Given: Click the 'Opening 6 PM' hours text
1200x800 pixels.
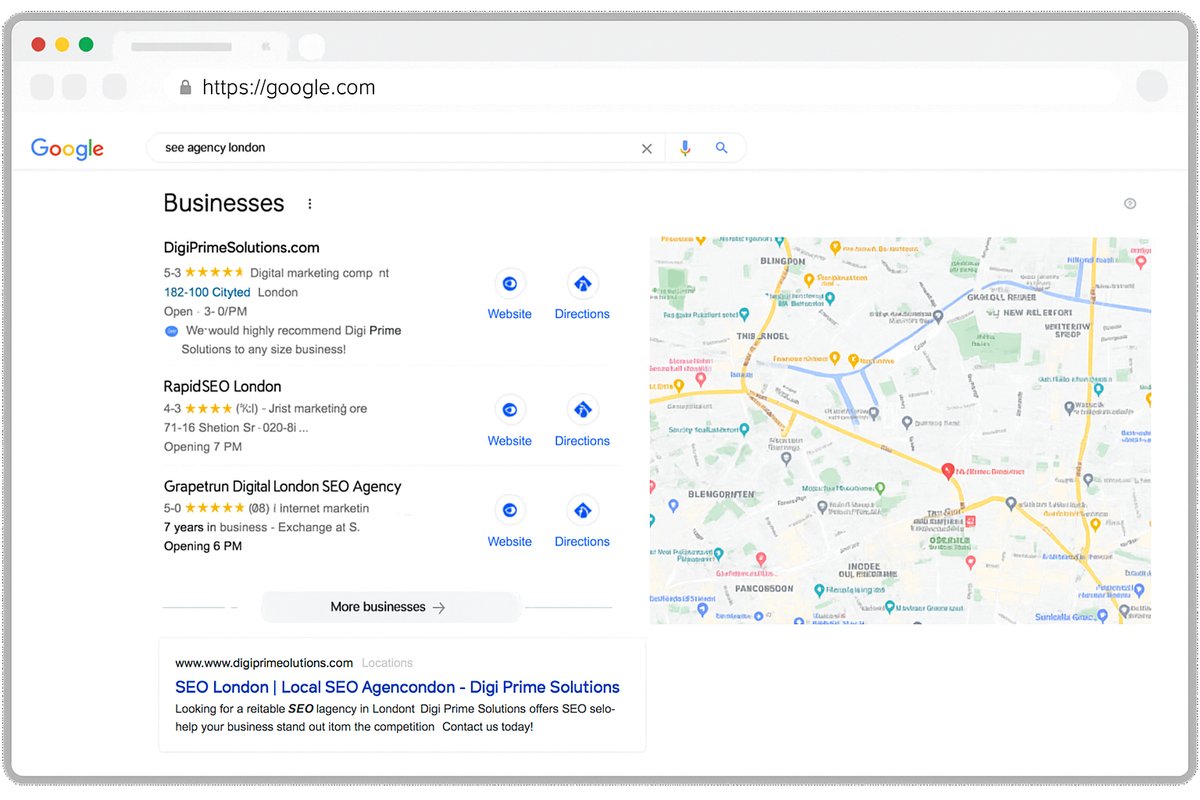Looking at the screenshot, I should pos(203,546).
